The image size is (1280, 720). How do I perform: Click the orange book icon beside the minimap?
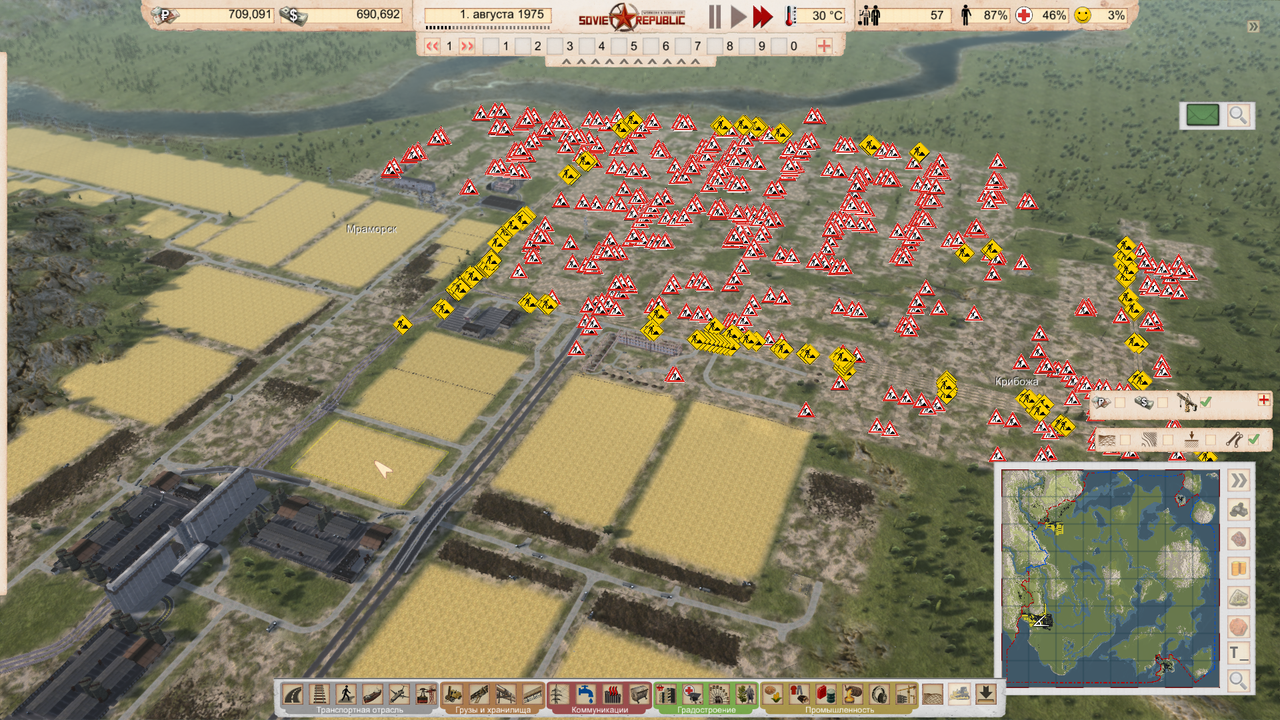(x=1239, y=568)
